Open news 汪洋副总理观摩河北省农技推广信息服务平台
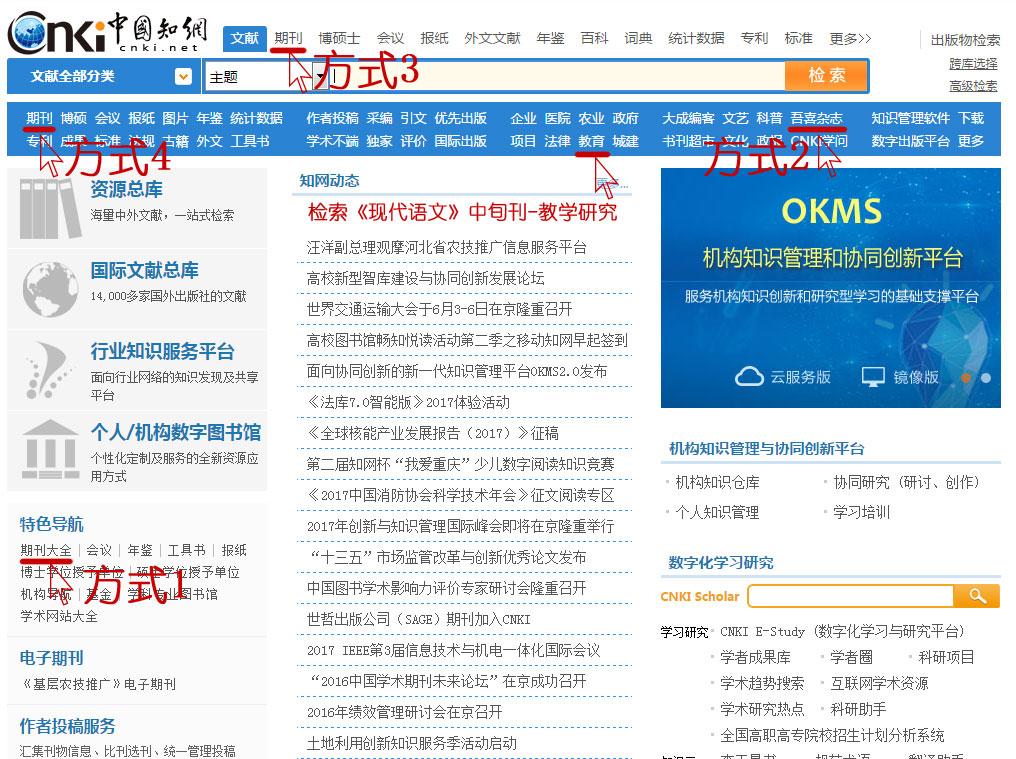Viewport: 1016px width, 759px height. tap(446, 247)
